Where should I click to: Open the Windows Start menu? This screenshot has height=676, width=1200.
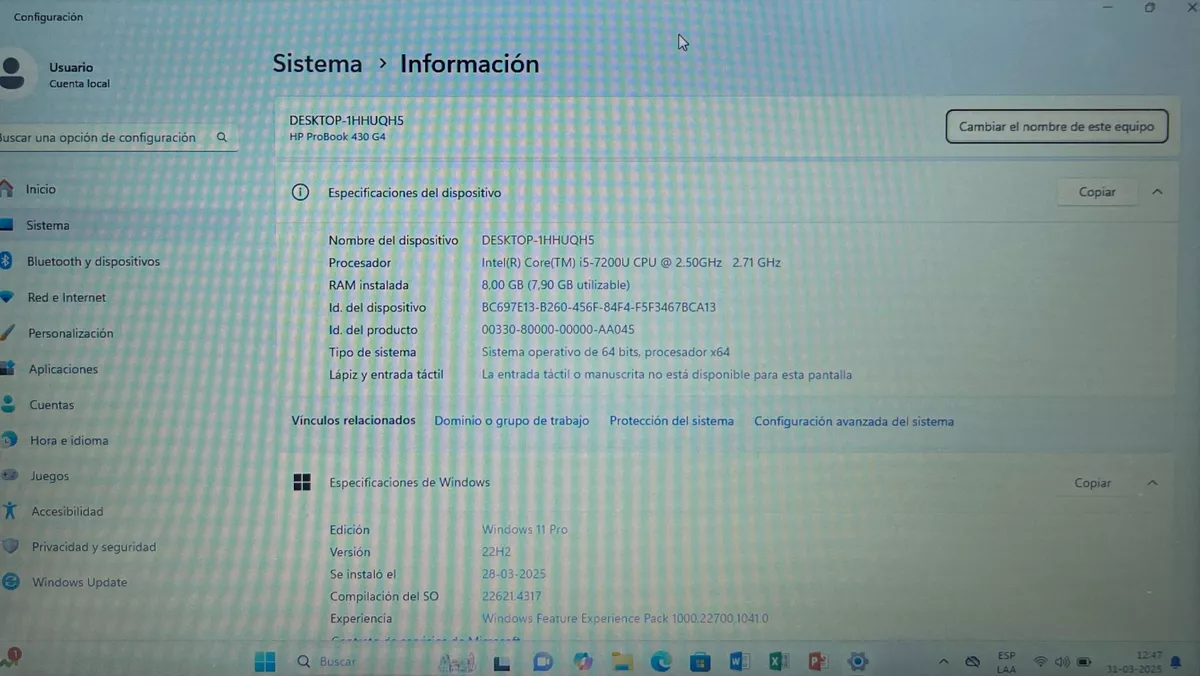265,661
